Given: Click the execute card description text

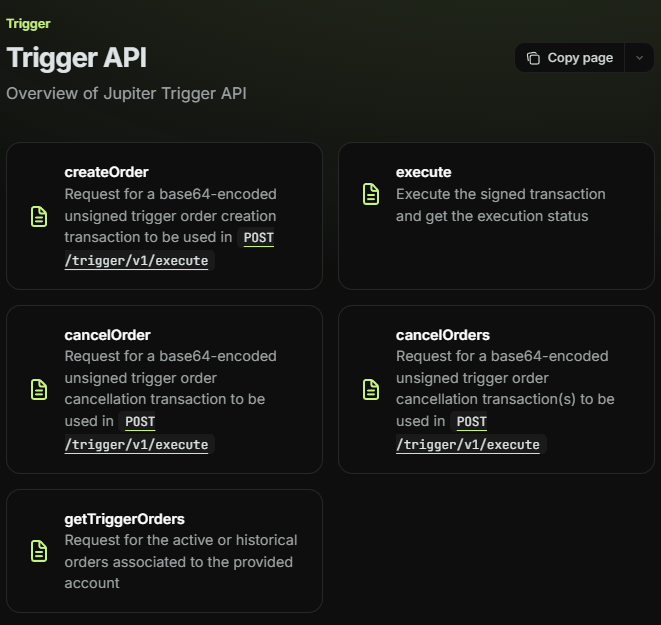Looking at the screenshot, I should click(500, 205).
